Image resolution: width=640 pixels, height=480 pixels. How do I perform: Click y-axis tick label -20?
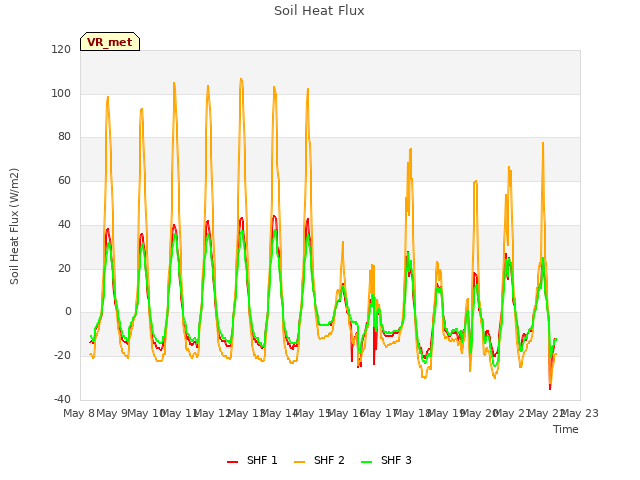click(x=62, y=356)
